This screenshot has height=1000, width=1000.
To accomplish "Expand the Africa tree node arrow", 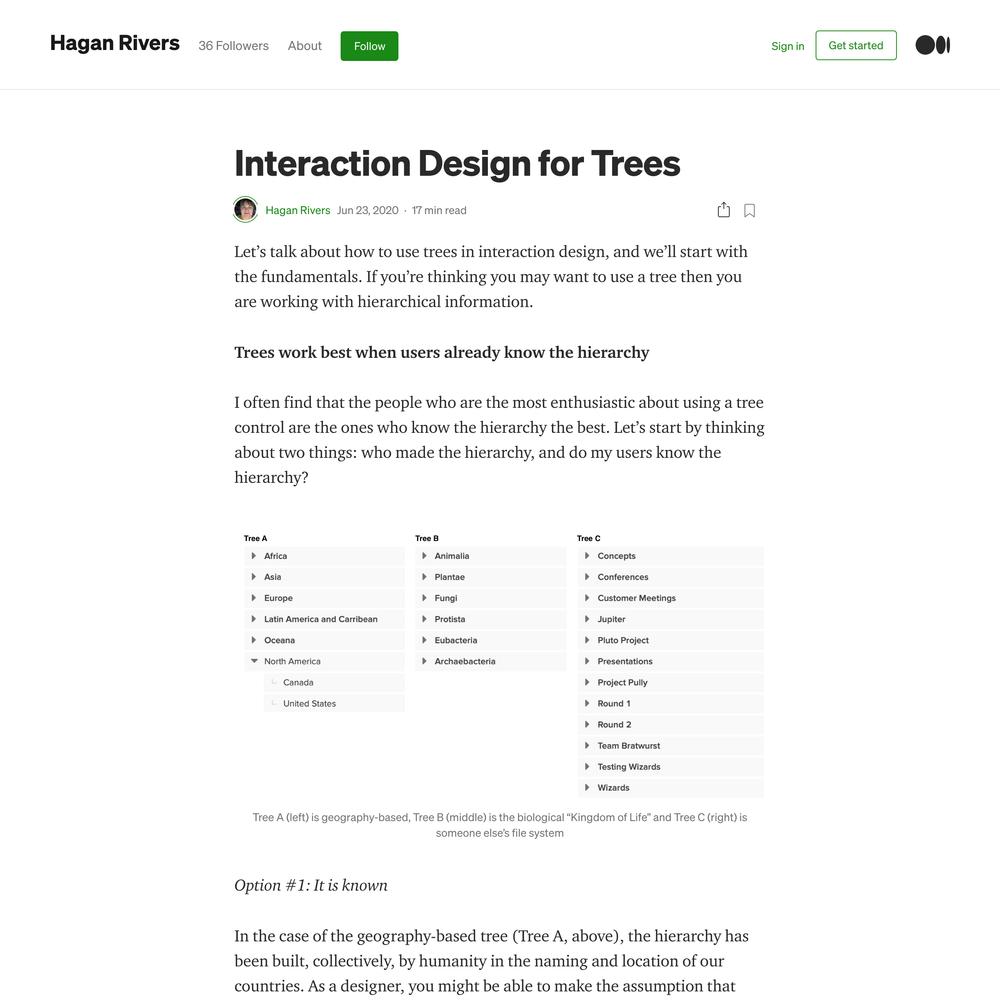I will [x=254, y=556].
